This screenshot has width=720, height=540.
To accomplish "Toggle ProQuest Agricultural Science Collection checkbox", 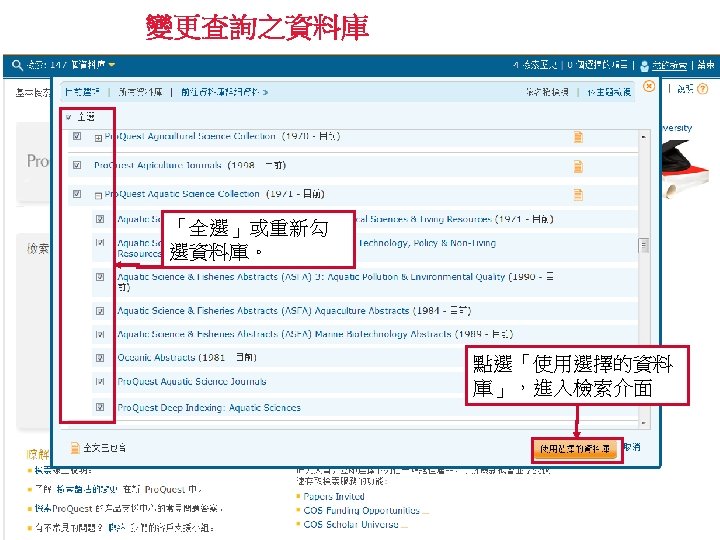I will click(77, 136).
